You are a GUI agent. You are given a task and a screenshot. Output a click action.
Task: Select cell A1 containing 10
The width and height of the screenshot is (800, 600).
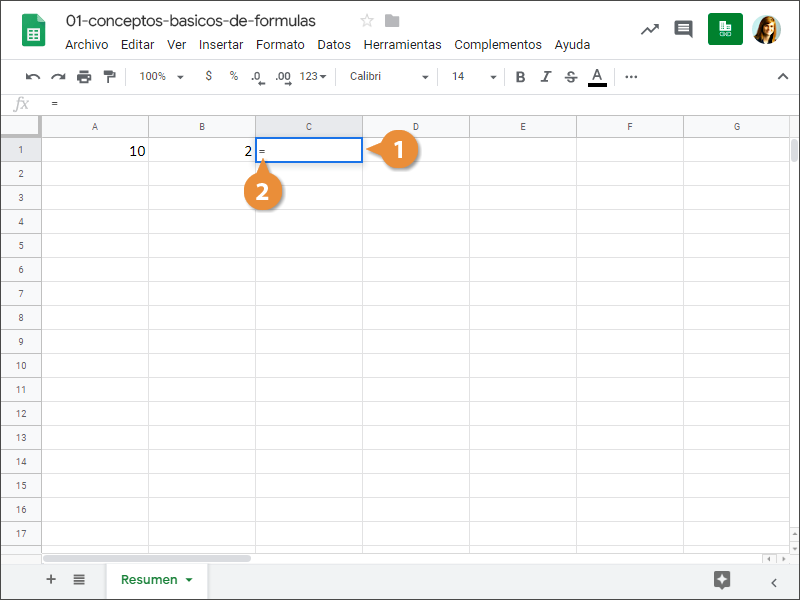pyautogui.click(x=95, y=150)
